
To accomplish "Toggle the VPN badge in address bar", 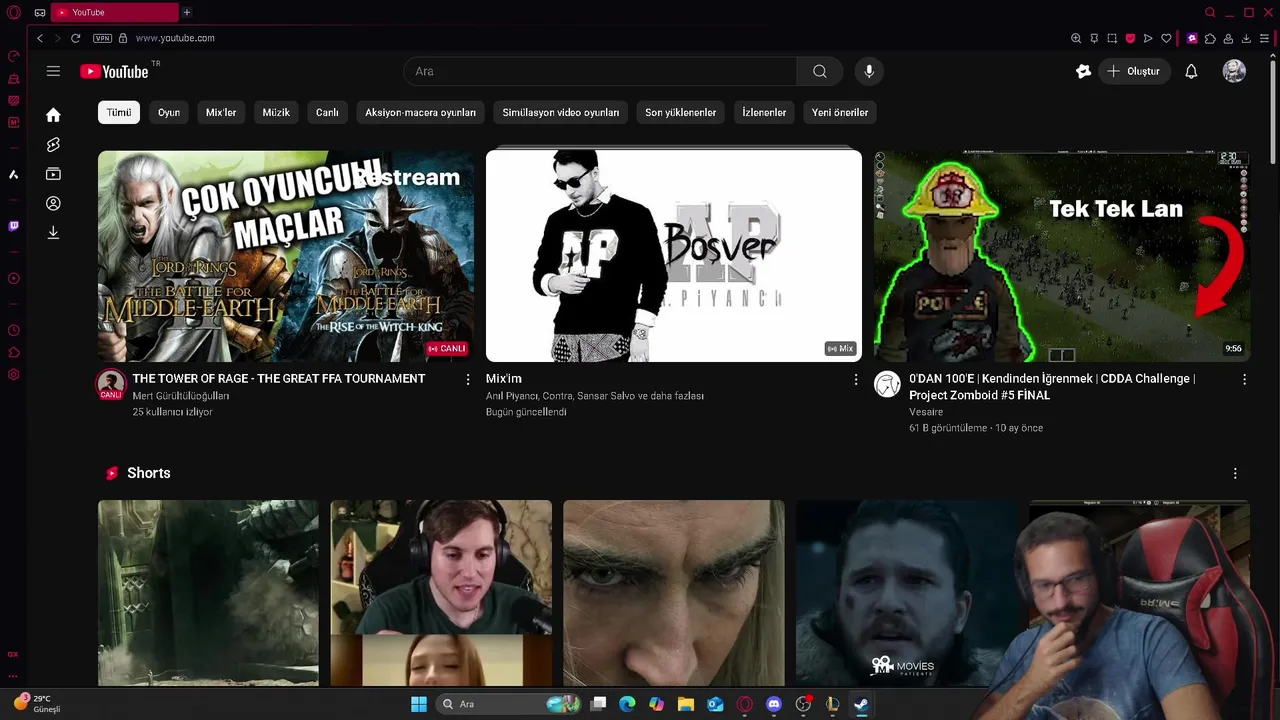I will coord(102,38).
